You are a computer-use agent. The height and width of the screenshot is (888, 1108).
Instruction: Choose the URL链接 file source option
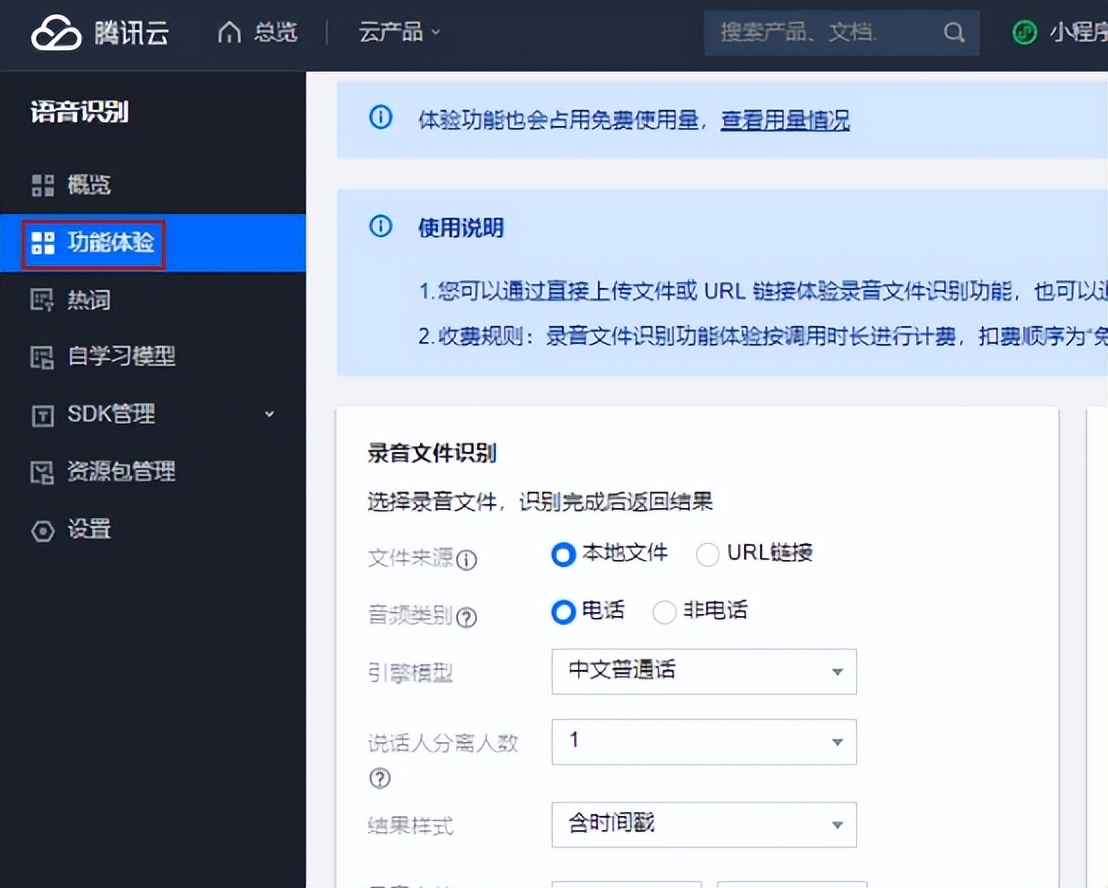pyautogui.click(x=708, y=554)
